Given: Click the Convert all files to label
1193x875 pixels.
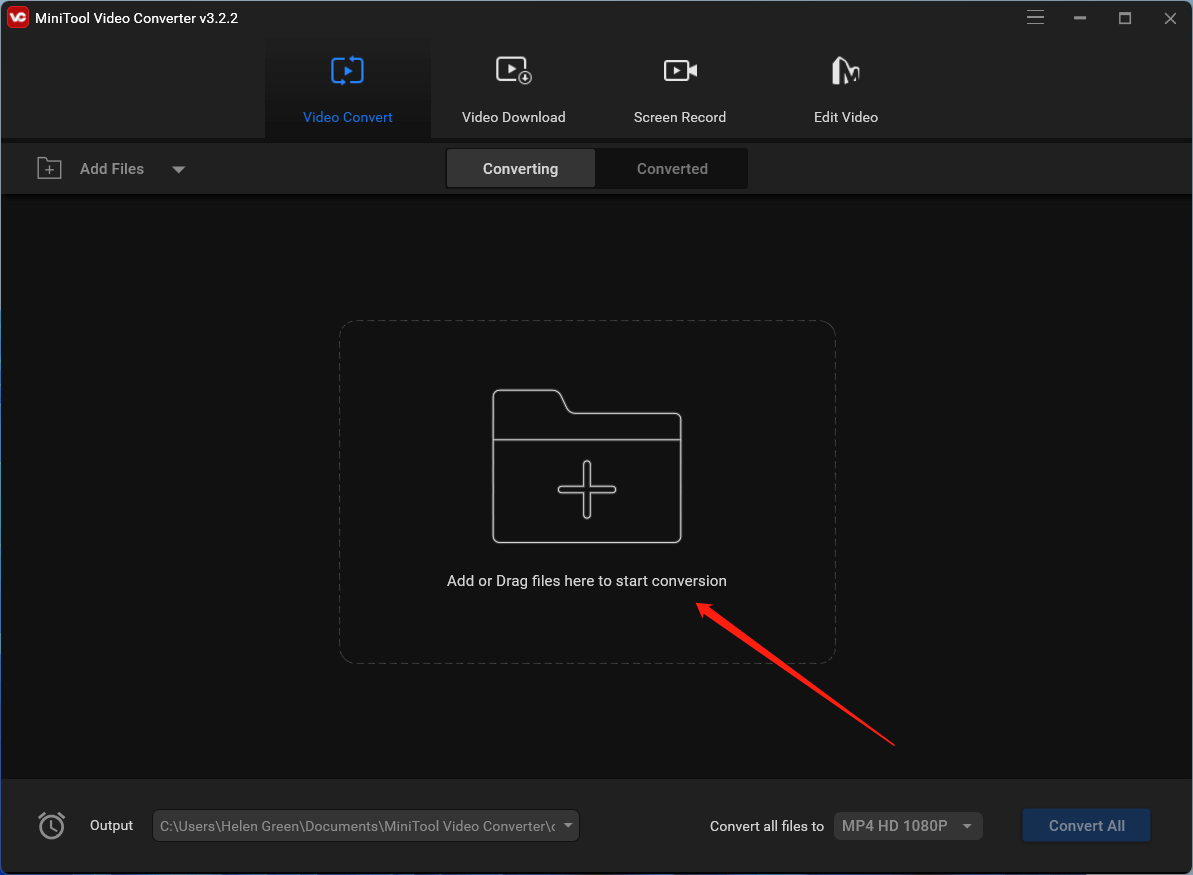Looking at the screenshot, I should click(766, 825).
